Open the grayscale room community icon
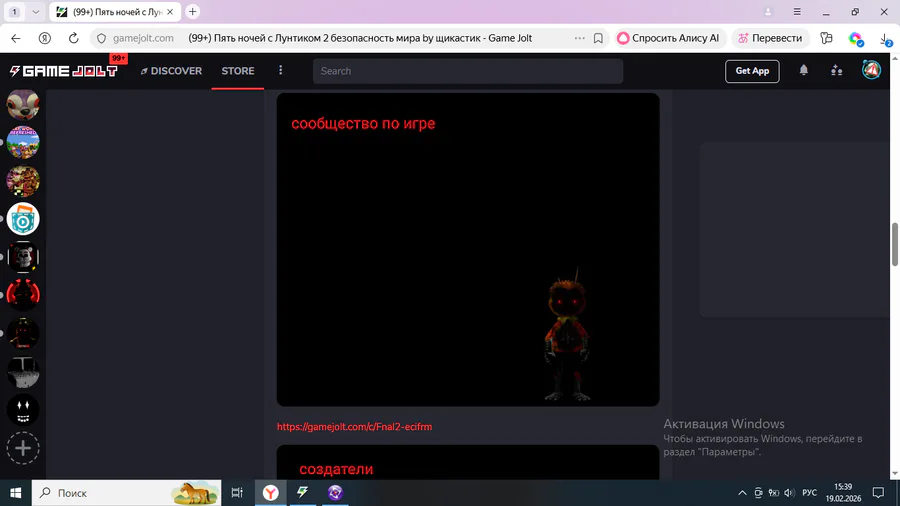The image size is (900, 506). click(x=23, y=372)
